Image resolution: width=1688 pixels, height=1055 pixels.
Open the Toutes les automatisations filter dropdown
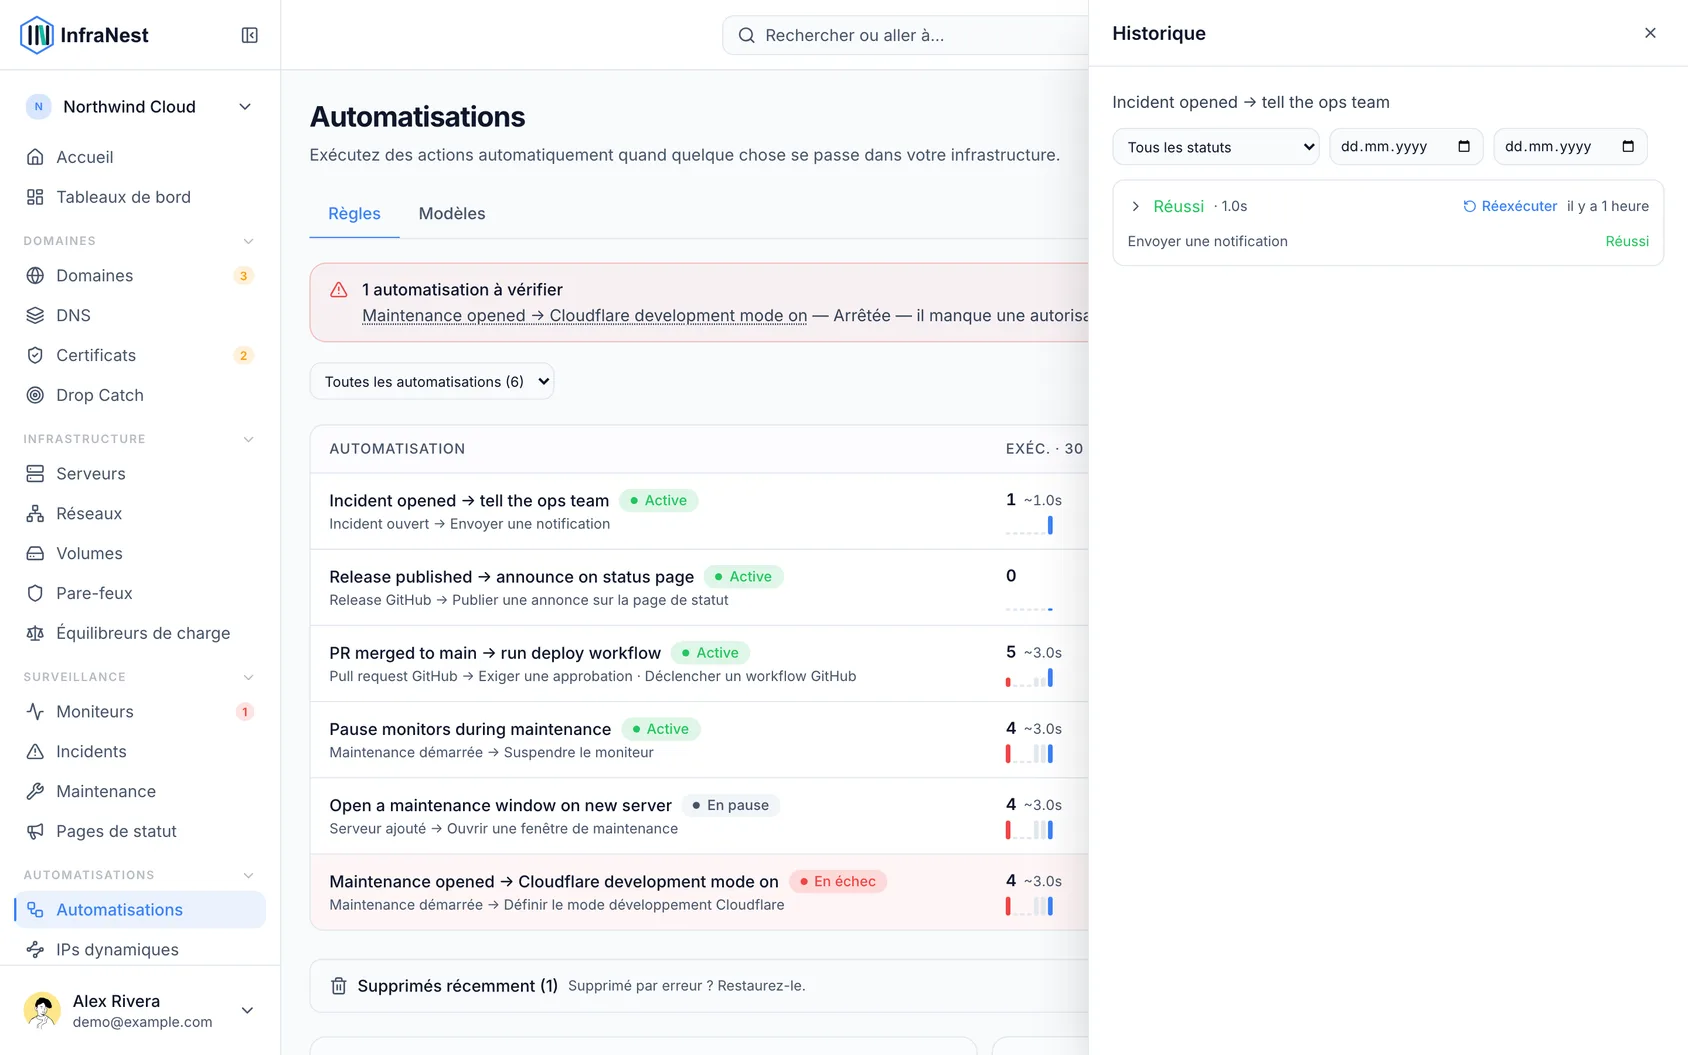point(432,381)
